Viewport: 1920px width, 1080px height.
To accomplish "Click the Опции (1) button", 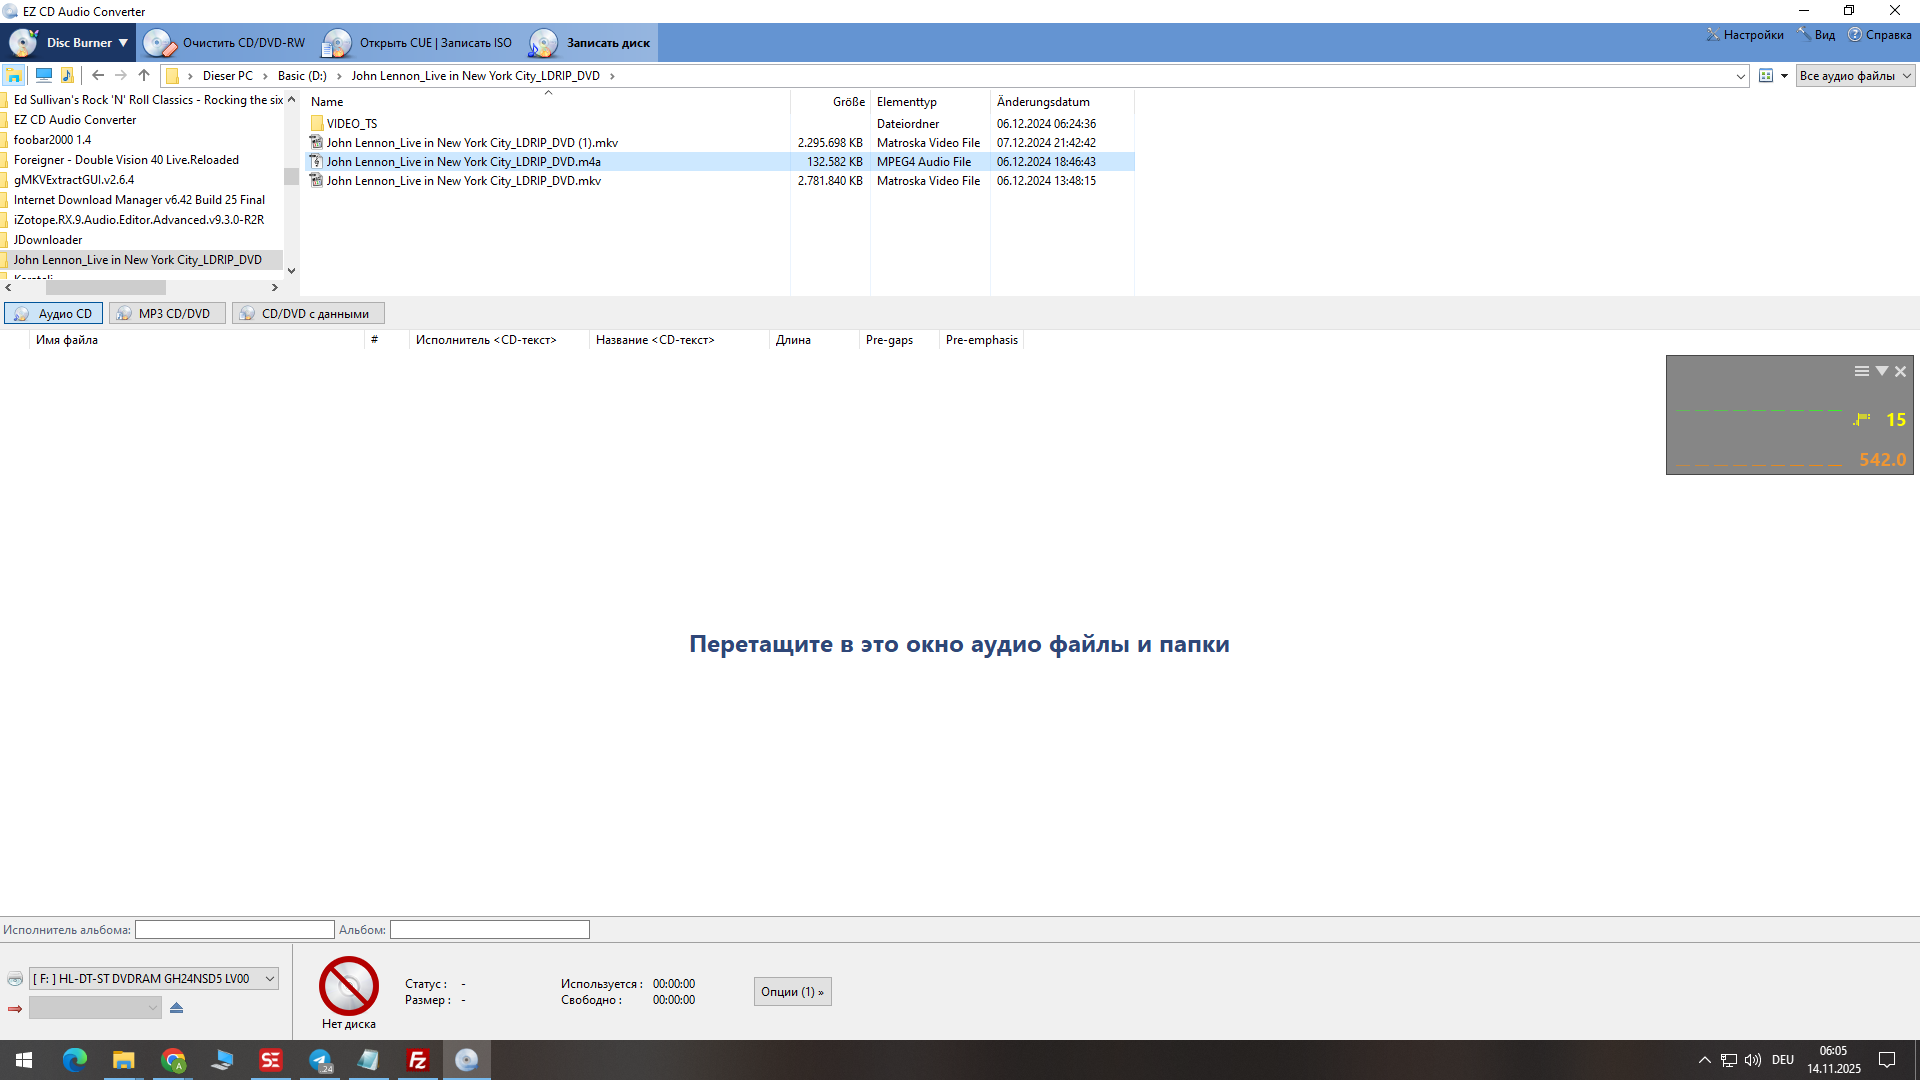I will coord(792,992).
